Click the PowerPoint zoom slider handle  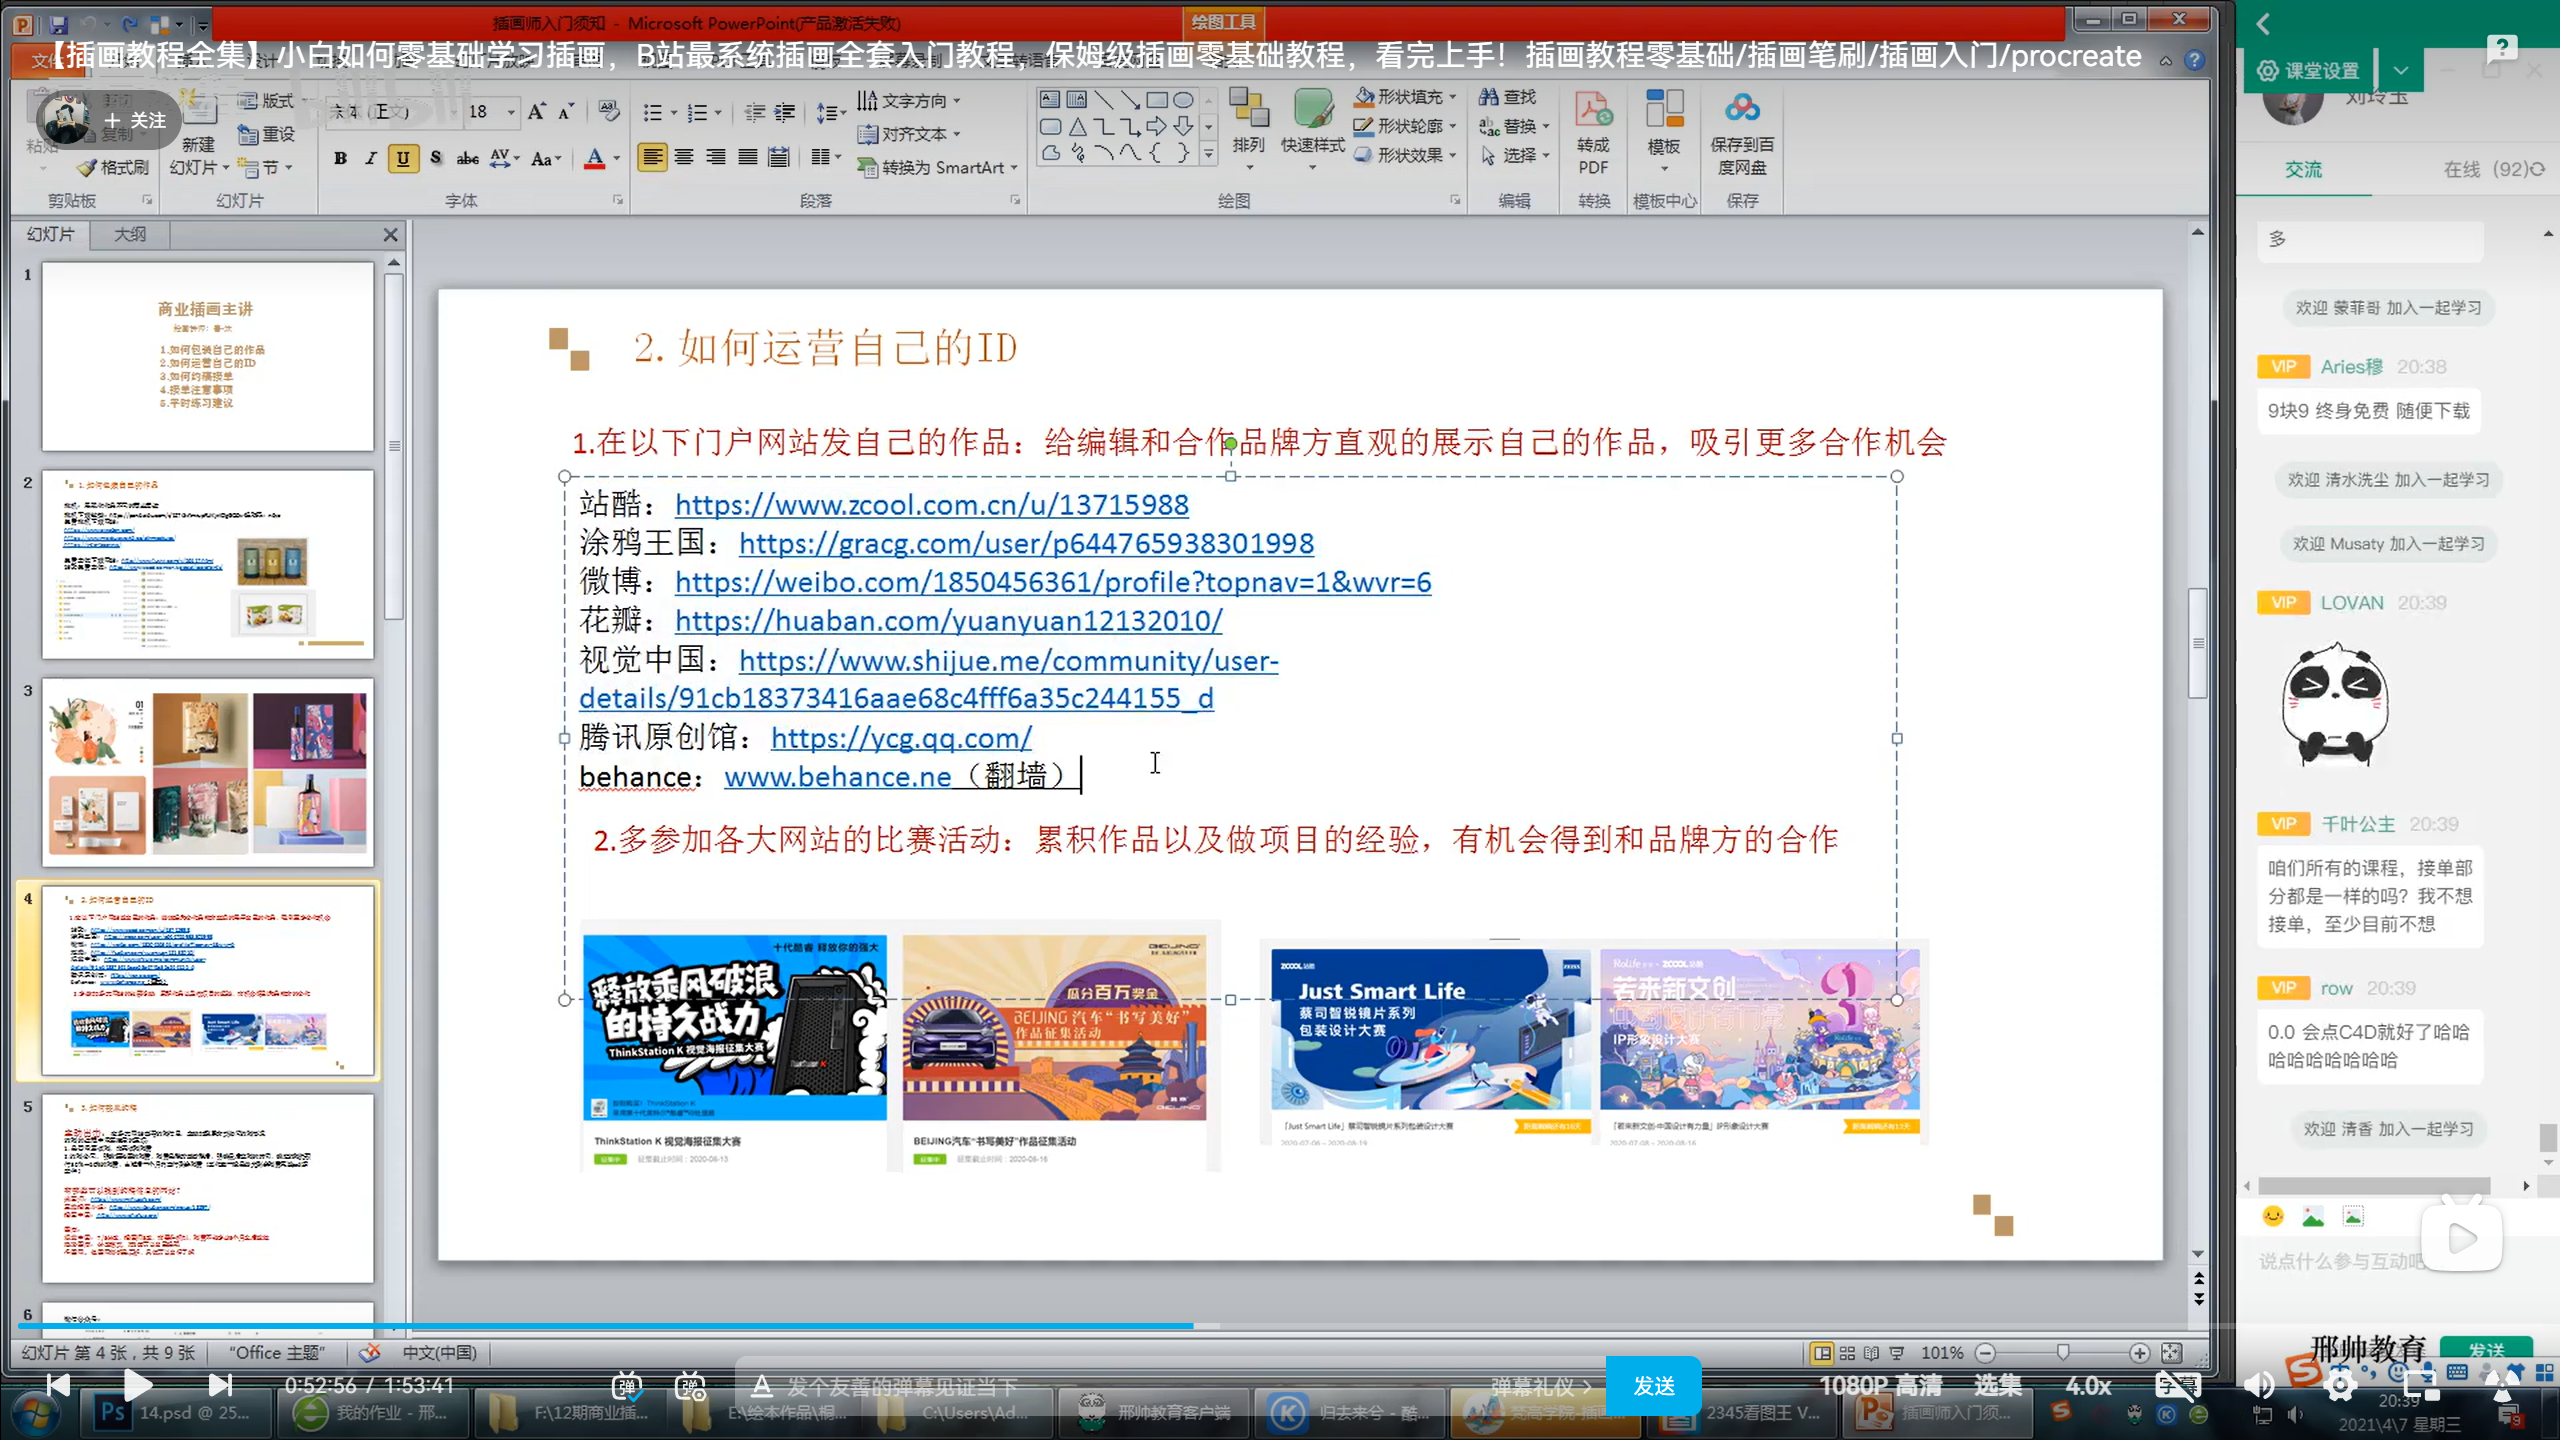pyautogui.click(x=2062, y=1352)
